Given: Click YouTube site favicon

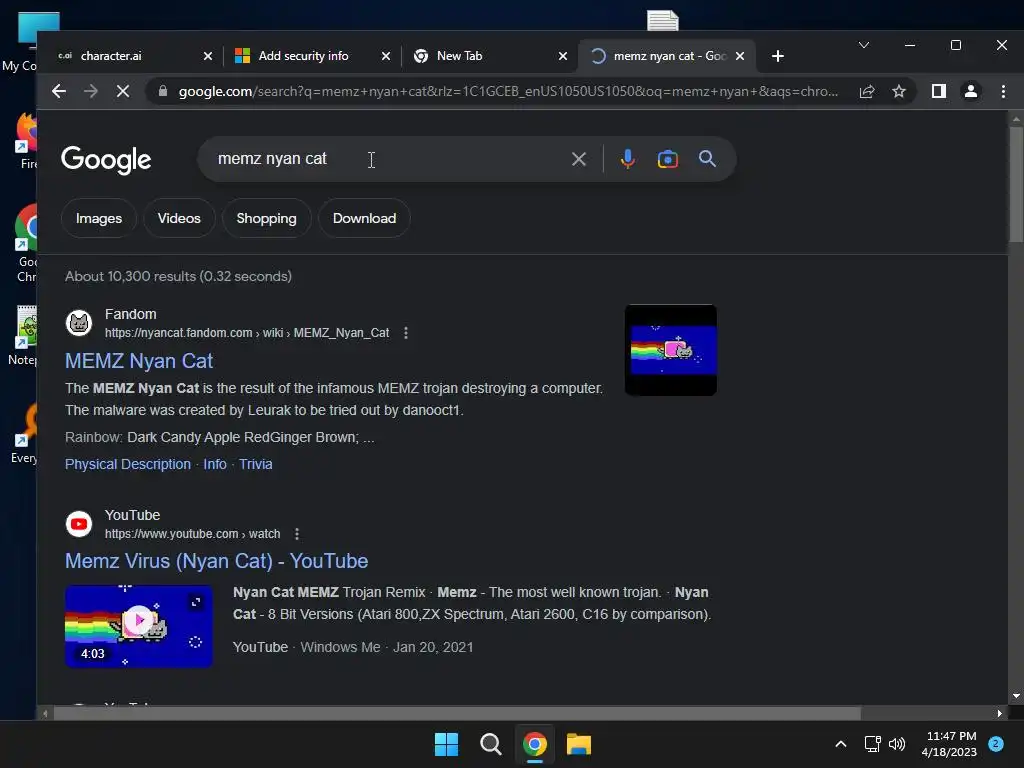Looking at the screenshot, I should [79, 524].
